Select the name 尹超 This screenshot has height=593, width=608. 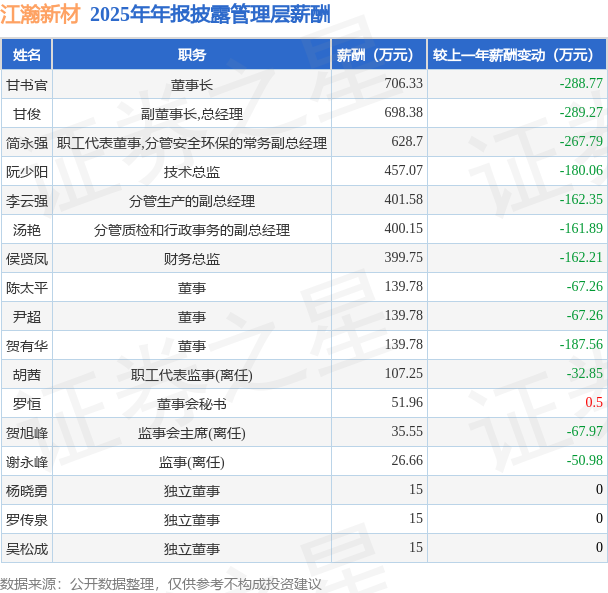pyautogui.click(x=27, y=317)
